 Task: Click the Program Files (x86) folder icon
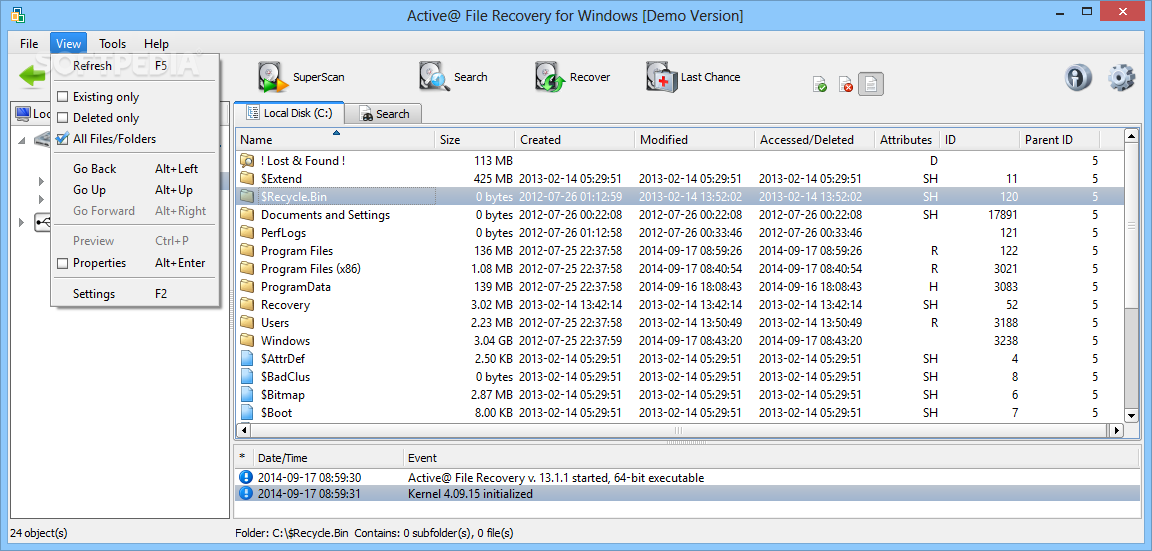(x=247, y=269)
